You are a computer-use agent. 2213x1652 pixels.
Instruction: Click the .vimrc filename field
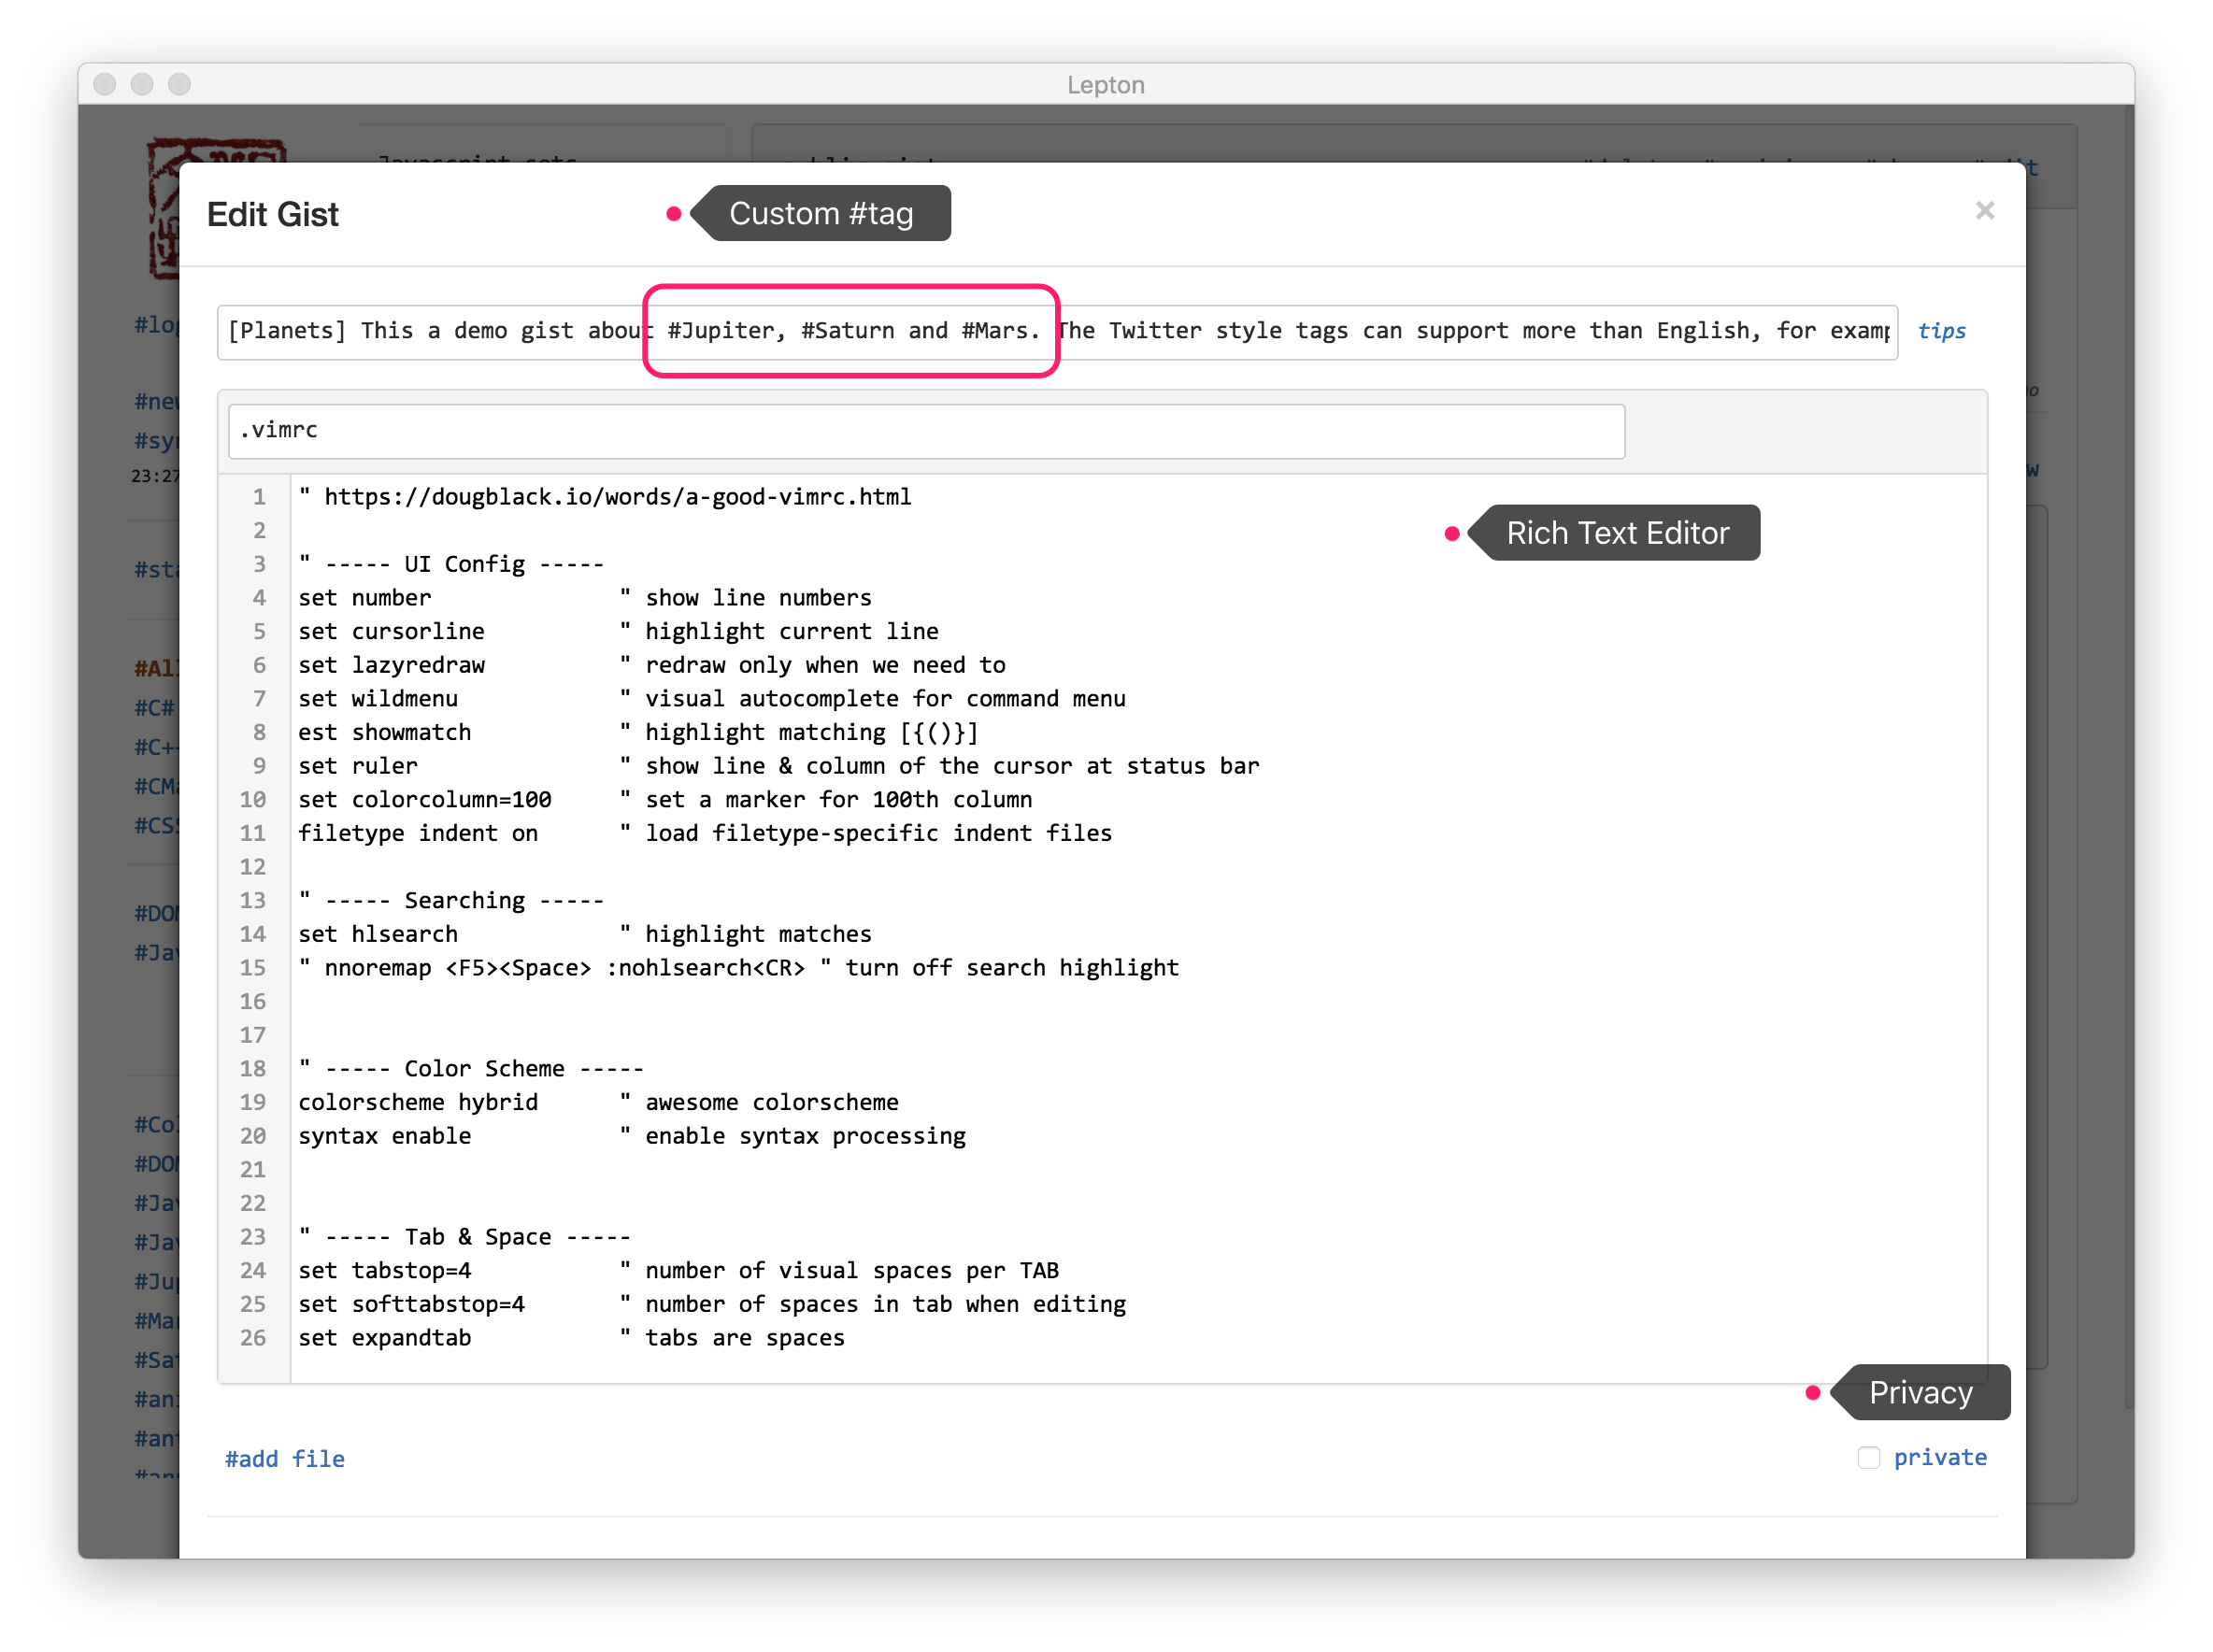pos(925,431)
